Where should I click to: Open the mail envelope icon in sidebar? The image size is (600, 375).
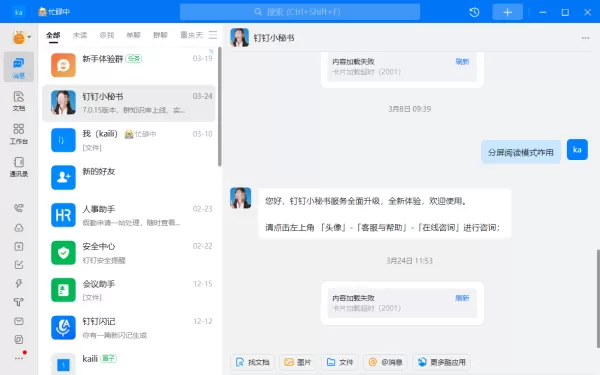tap(19, 321)
